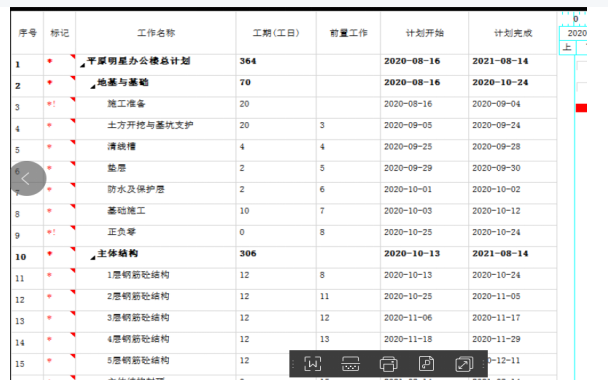The image size is (608, 387).
Task: Click the red mark icon for 主体结构 row
Action: pos(50,254)
